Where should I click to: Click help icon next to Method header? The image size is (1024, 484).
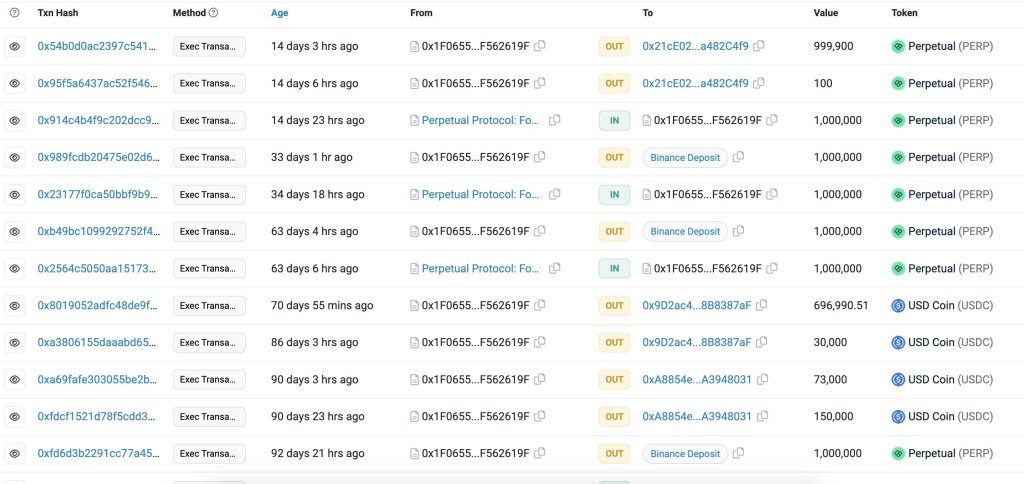click(x=214, y=13)
